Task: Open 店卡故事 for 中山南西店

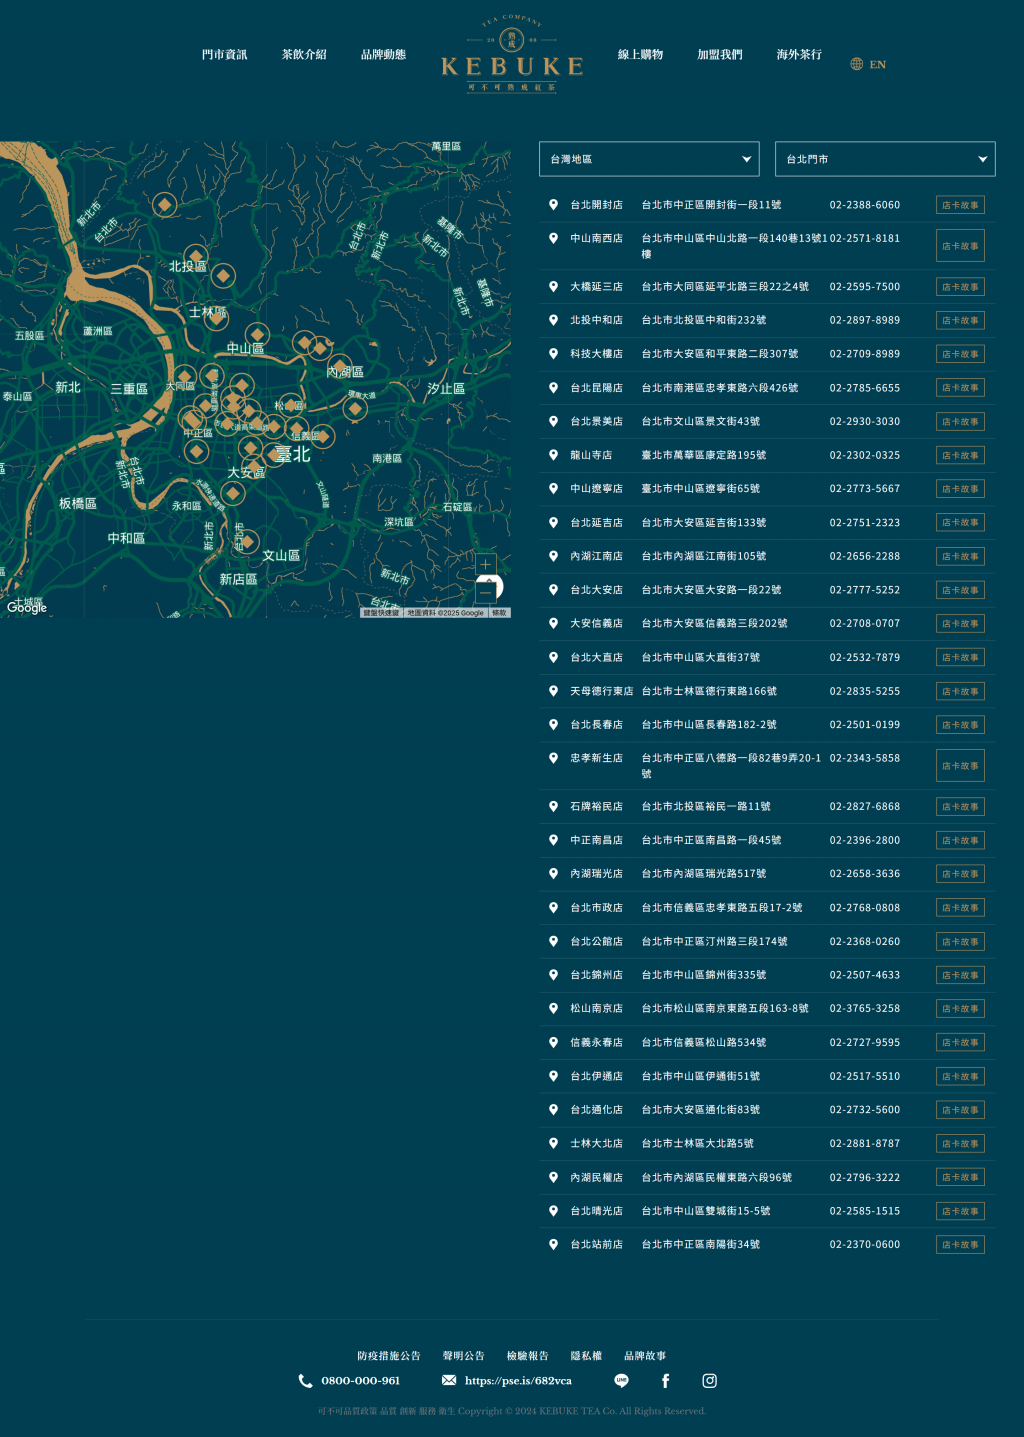Action: (960, 246)
